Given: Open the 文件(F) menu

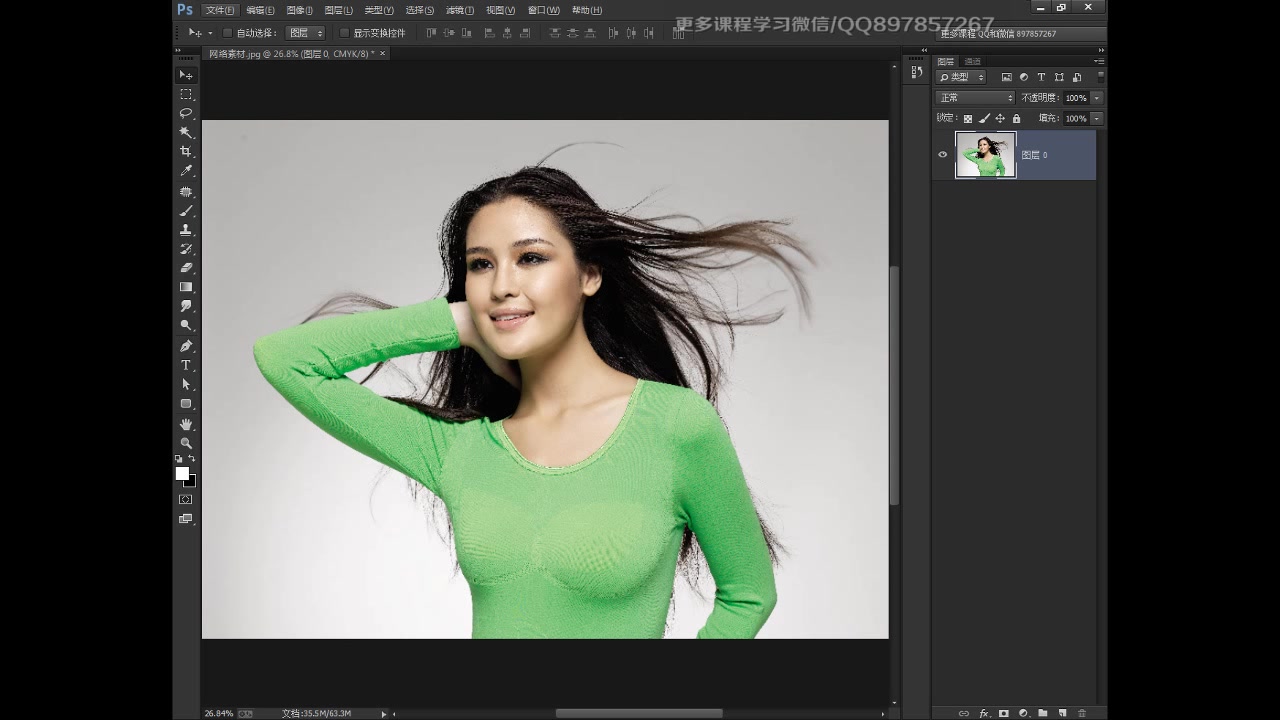Looking at the screenshot, I should [220, 10].
